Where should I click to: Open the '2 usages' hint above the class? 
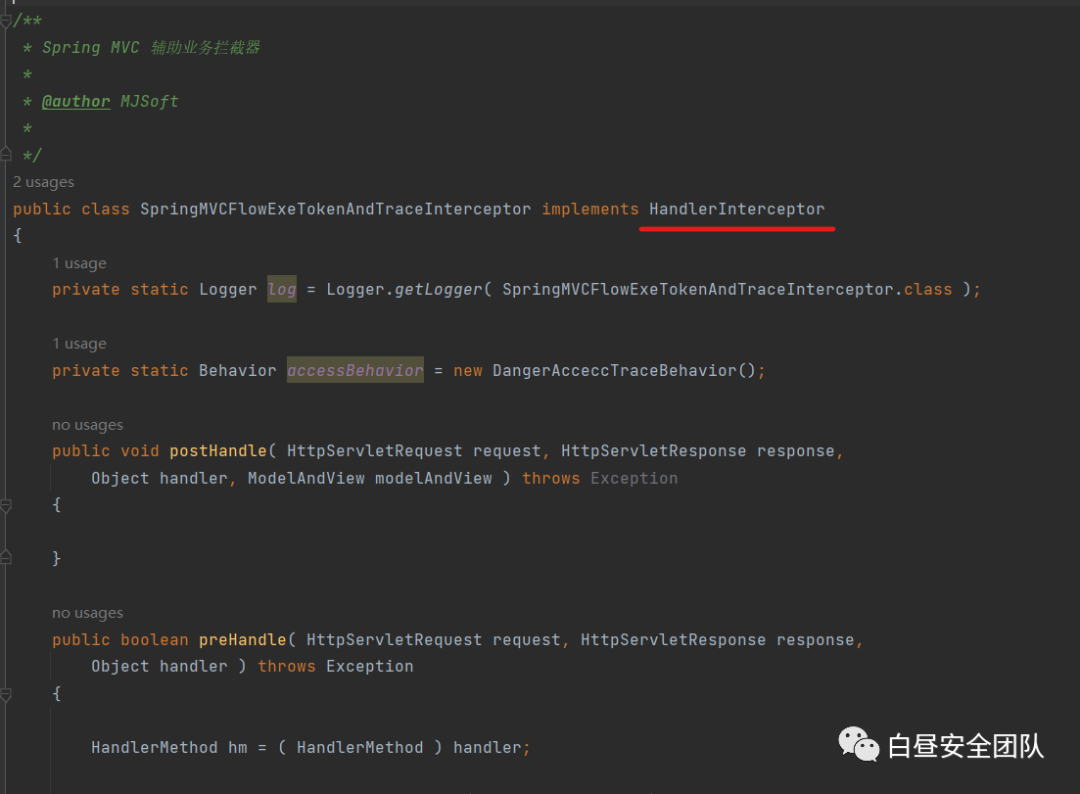(x=43, y=182)
